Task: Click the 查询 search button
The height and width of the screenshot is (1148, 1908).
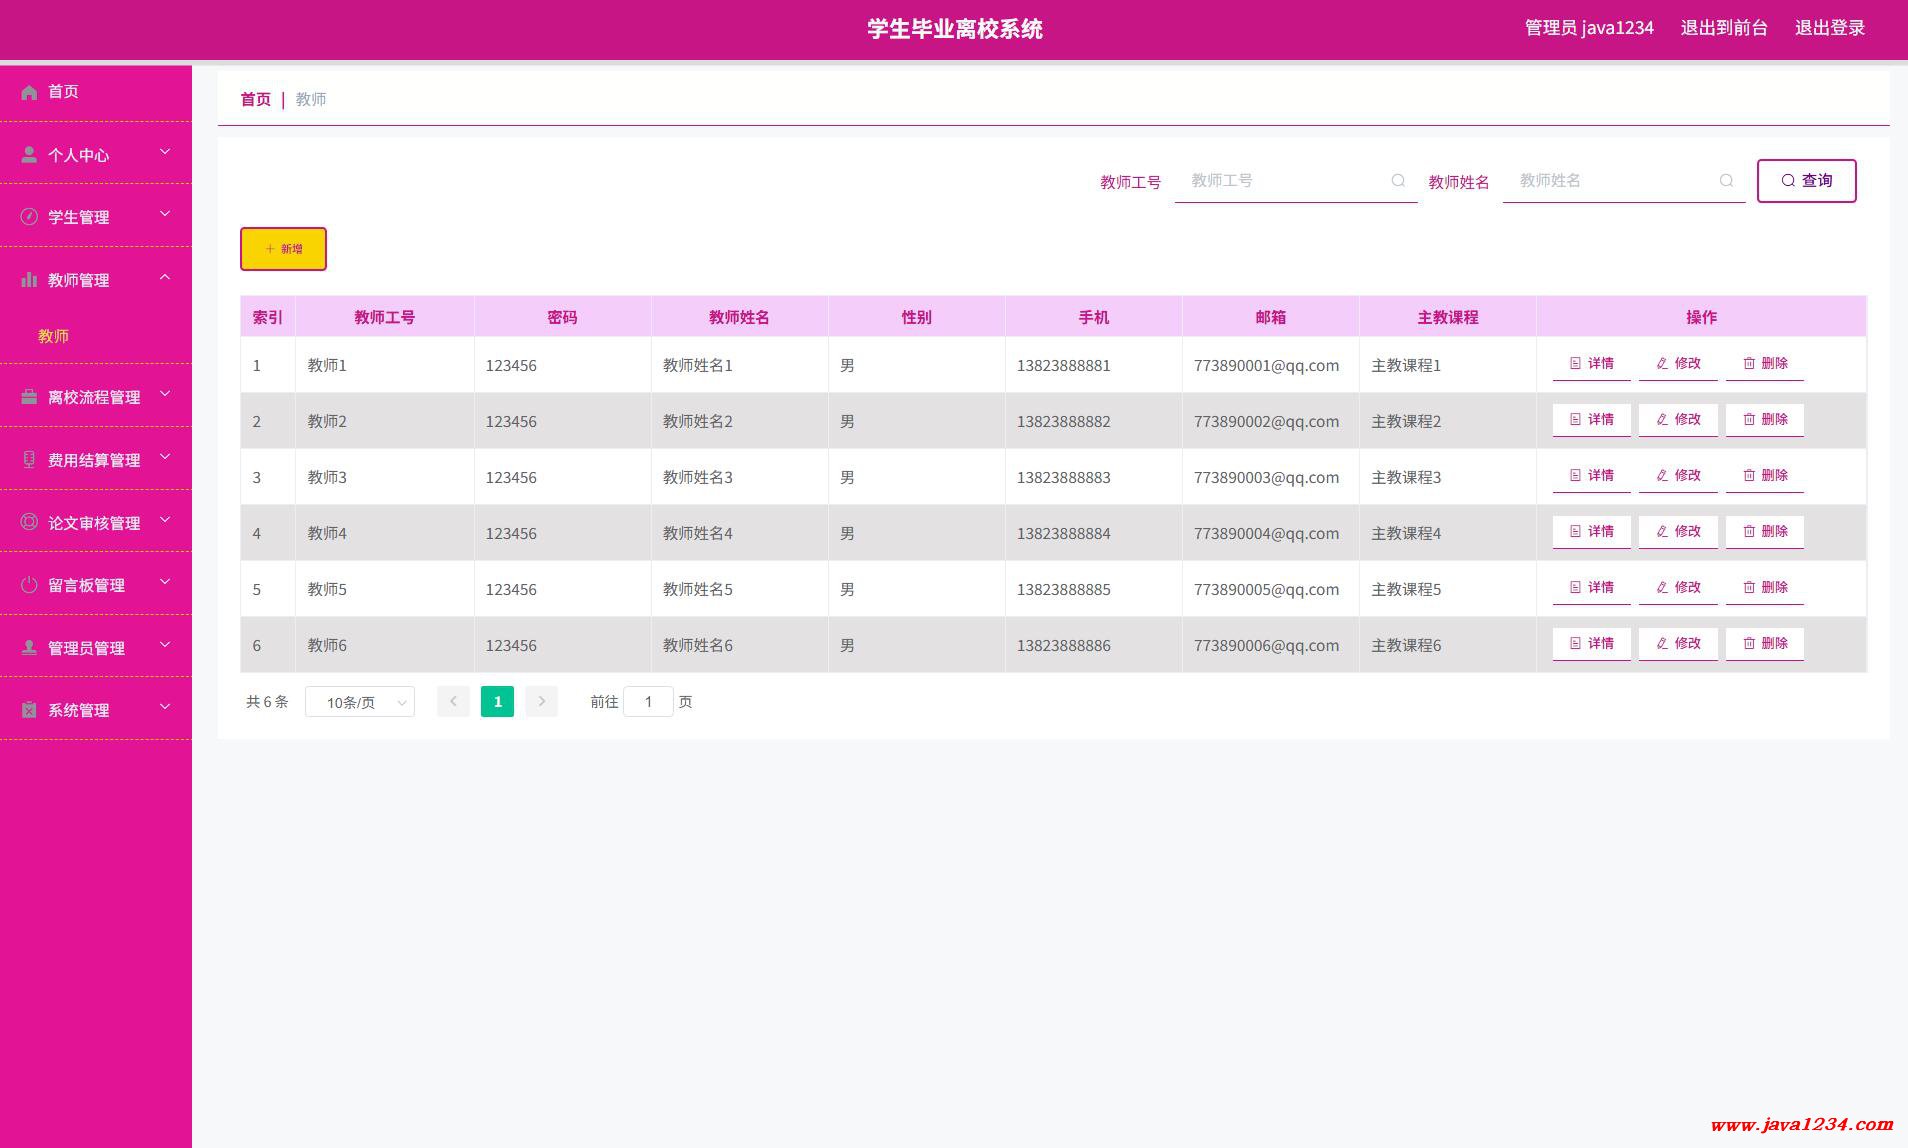Action: (x=1806, y=181)
